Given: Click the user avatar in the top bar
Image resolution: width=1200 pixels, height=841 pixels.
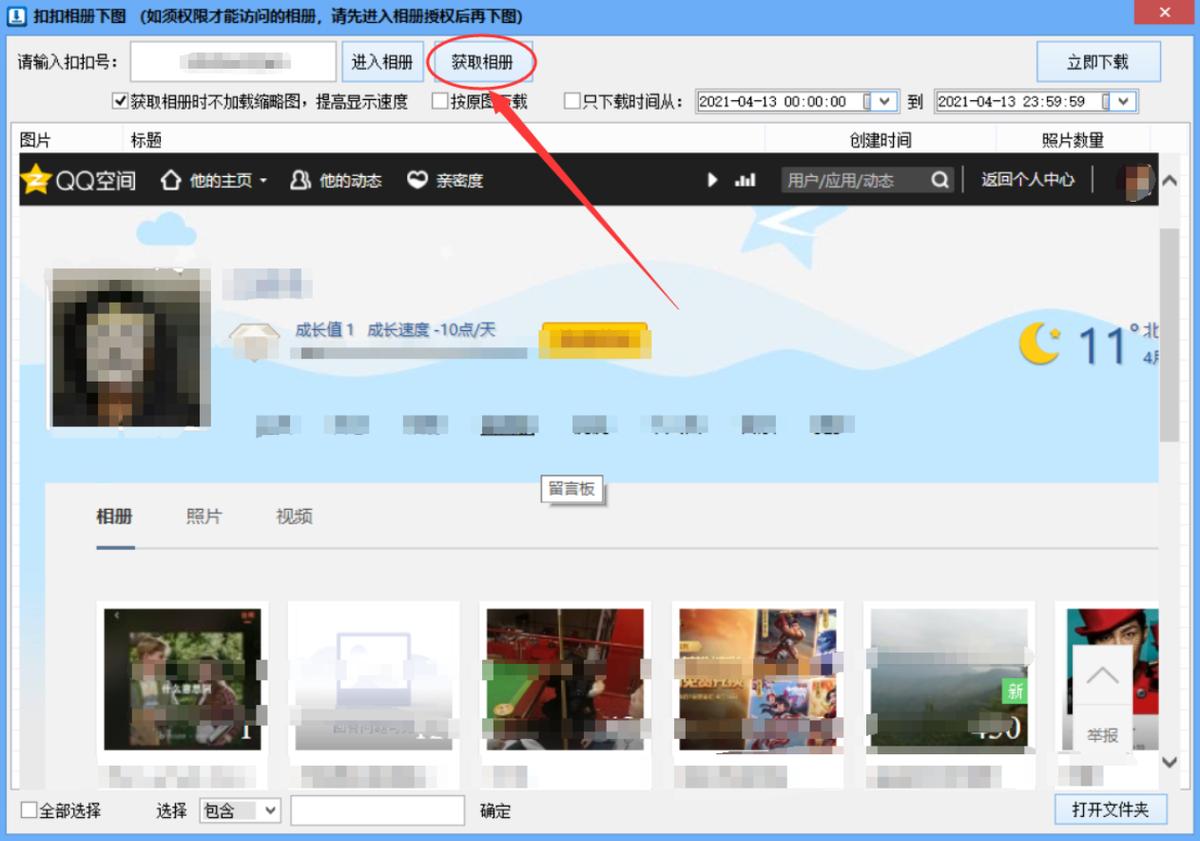Looking at the screenshot, I should (1138, 180).
